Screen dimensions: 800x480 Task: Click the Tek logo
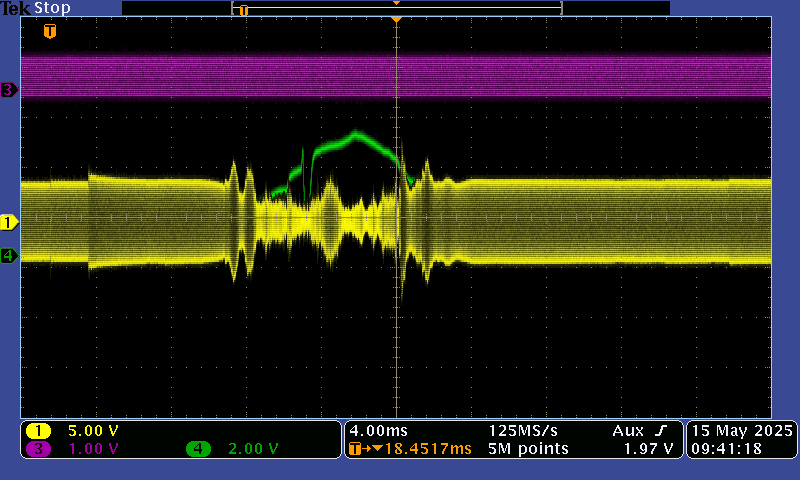(16, 8)
